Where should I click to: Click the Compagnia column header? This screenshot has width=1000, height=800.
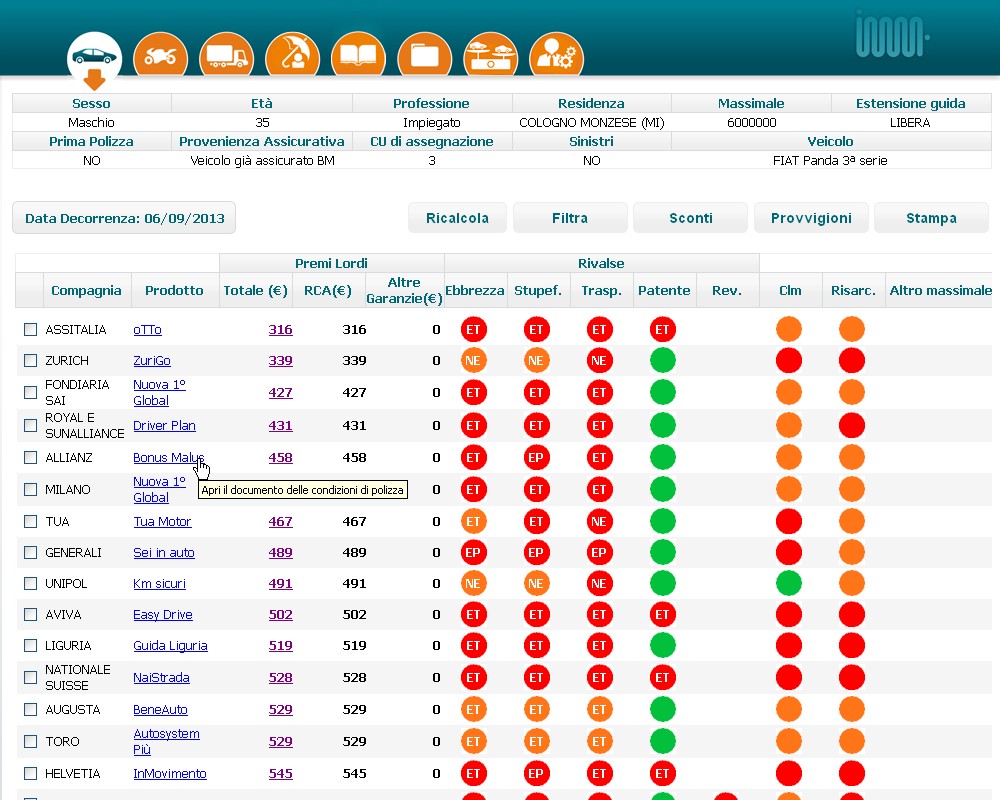pyautogui.click(x=86, y=290)
